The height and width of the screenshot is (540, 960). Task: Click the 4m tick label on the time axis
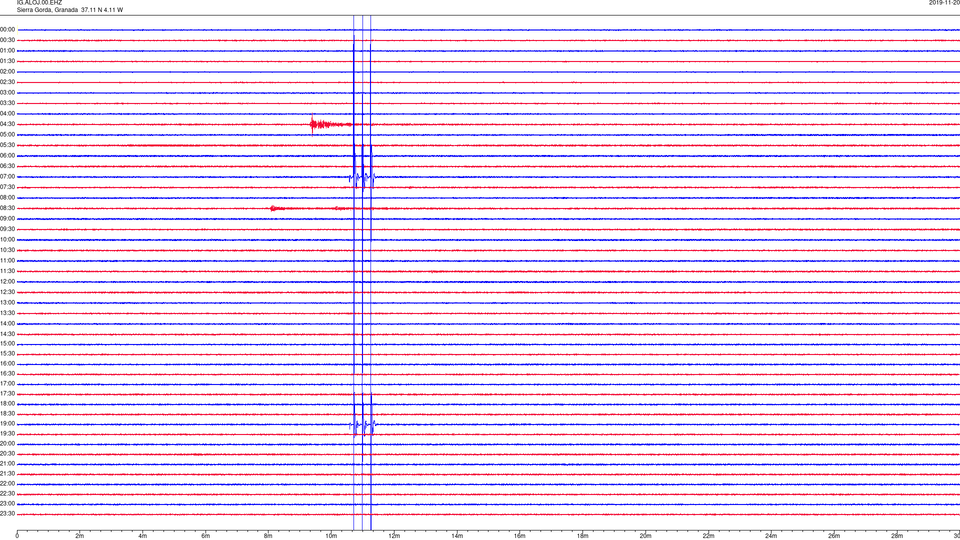(143, 536)
